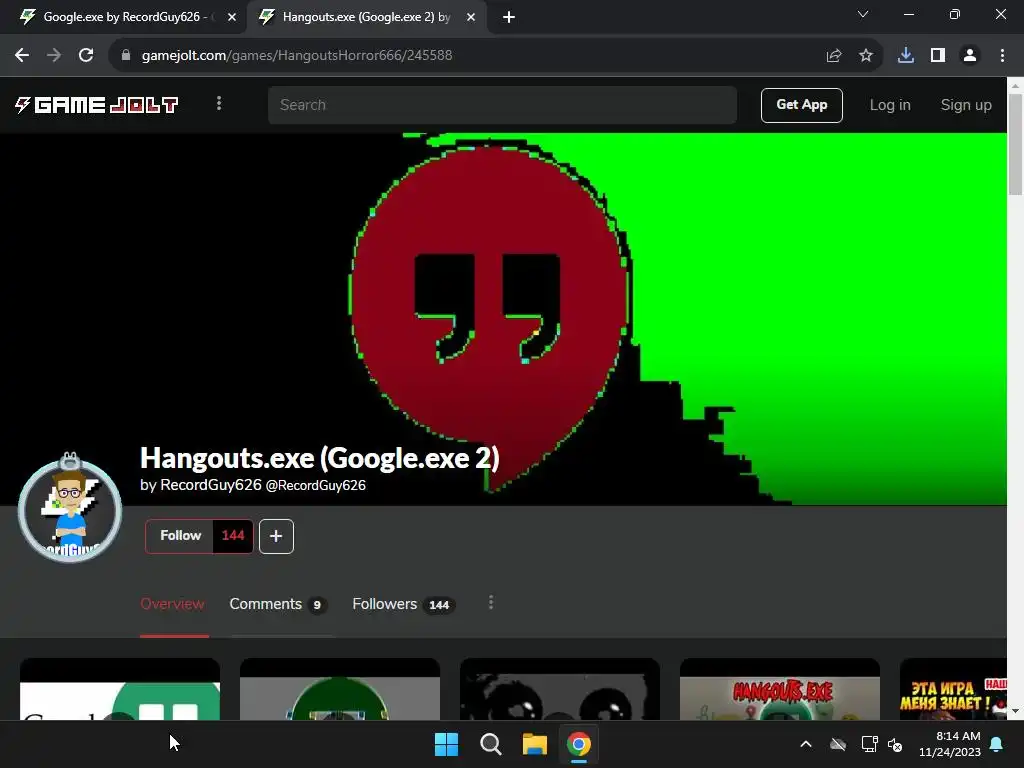This screenshot has height=768, width=1024.
Task: Click the Chrome taskbar icon
Action: pyautogui.click(x=579, y=744)
